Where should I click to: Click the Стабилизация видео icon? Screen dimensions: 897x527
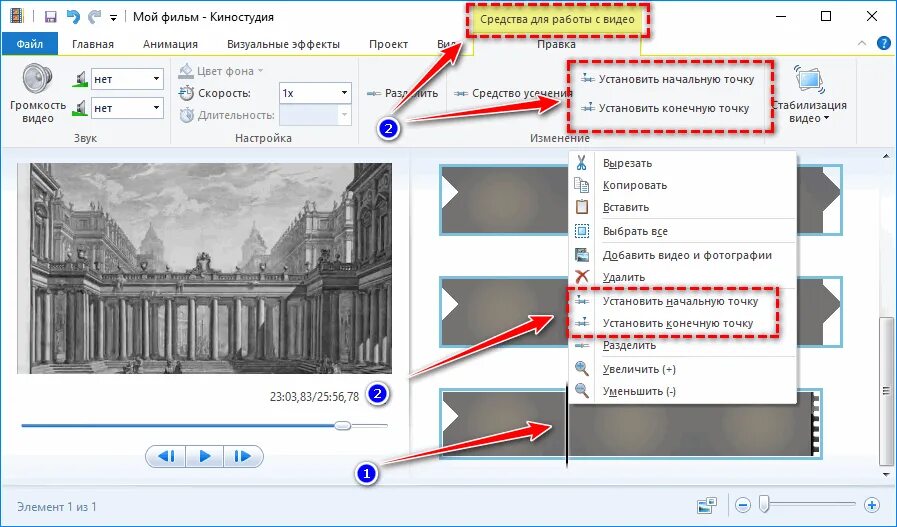point(809,80)
